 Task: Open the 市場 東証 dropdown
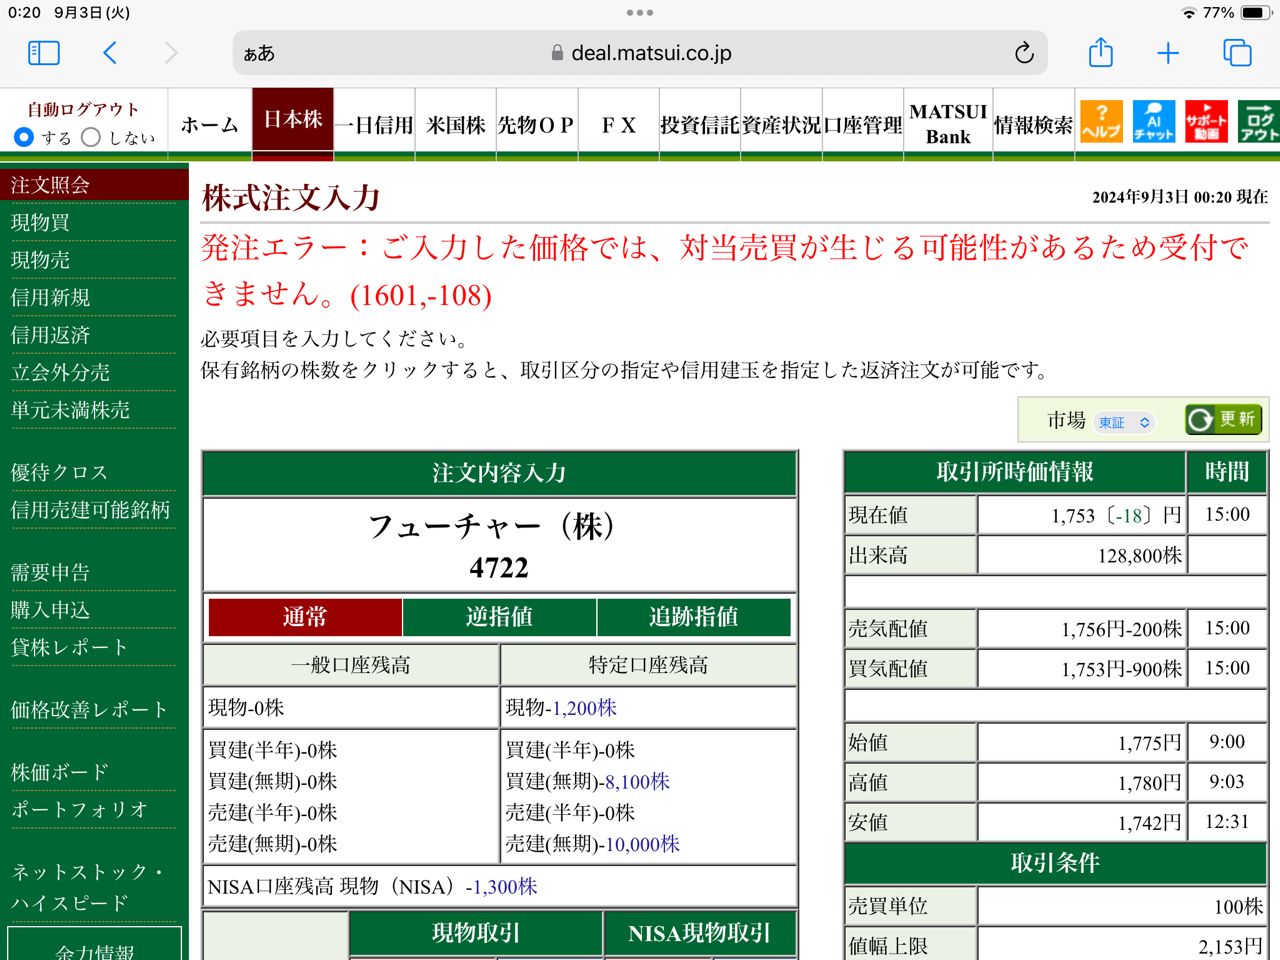pyautogui.click(x=1124, y=422)
